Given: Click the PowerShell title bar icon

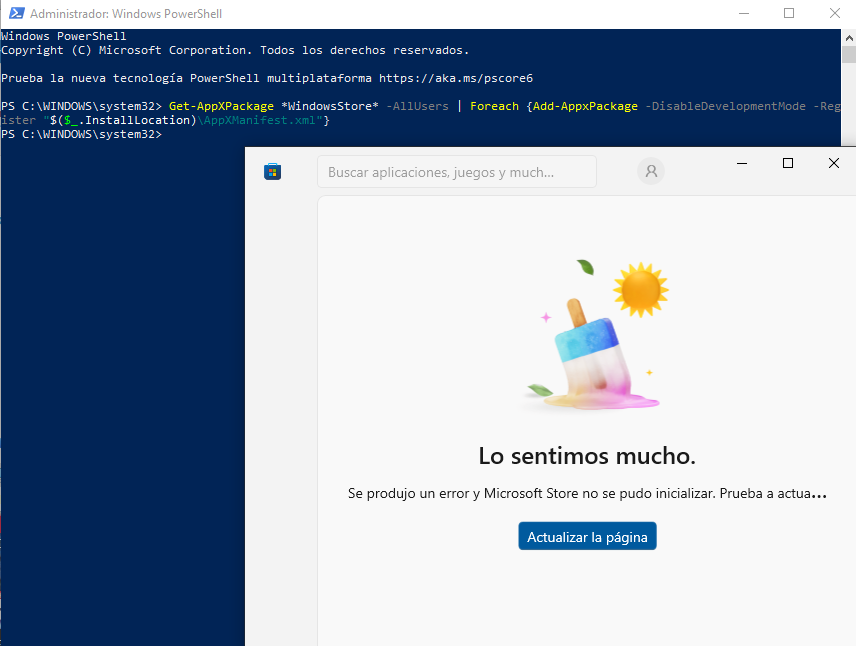Looking at the screenshot, I should click(16, 13).
